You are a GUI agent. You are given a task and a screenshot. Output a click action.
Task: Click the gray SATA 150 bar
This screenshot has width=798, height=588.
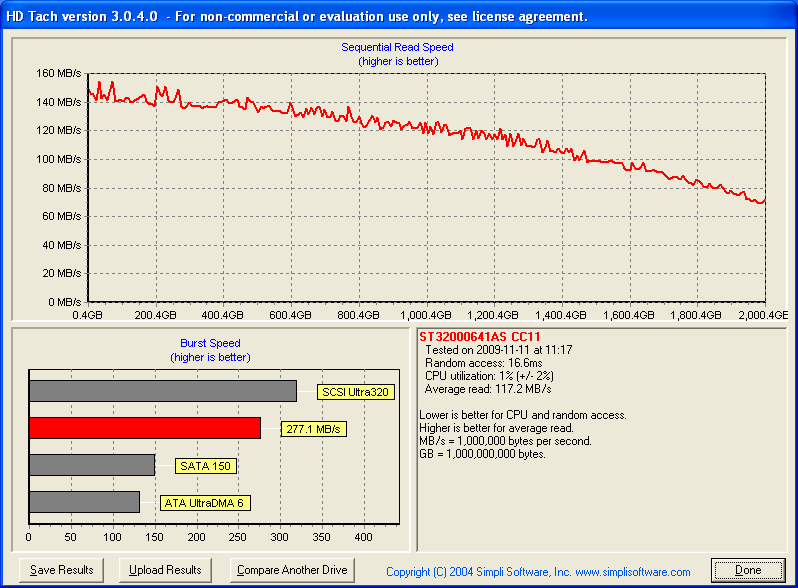pos(92,465)
